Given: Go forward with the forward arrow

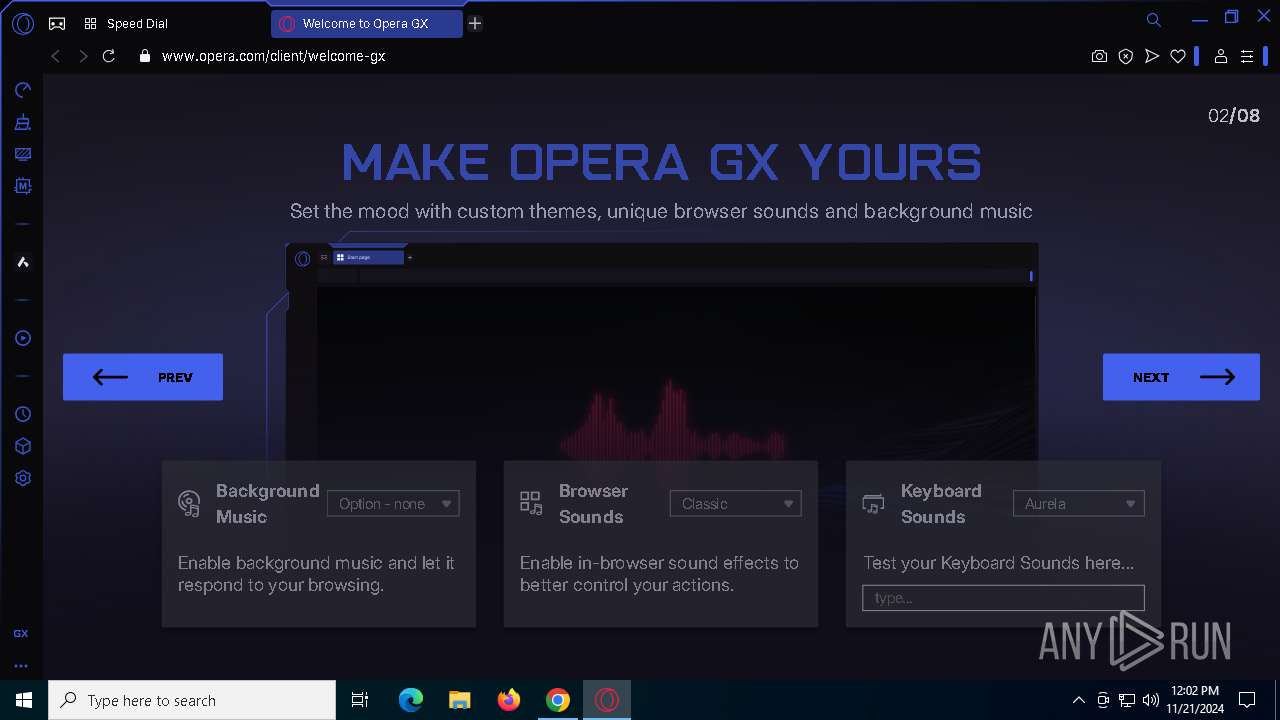Looking at the screenshot, I should [x=83, y=56].
